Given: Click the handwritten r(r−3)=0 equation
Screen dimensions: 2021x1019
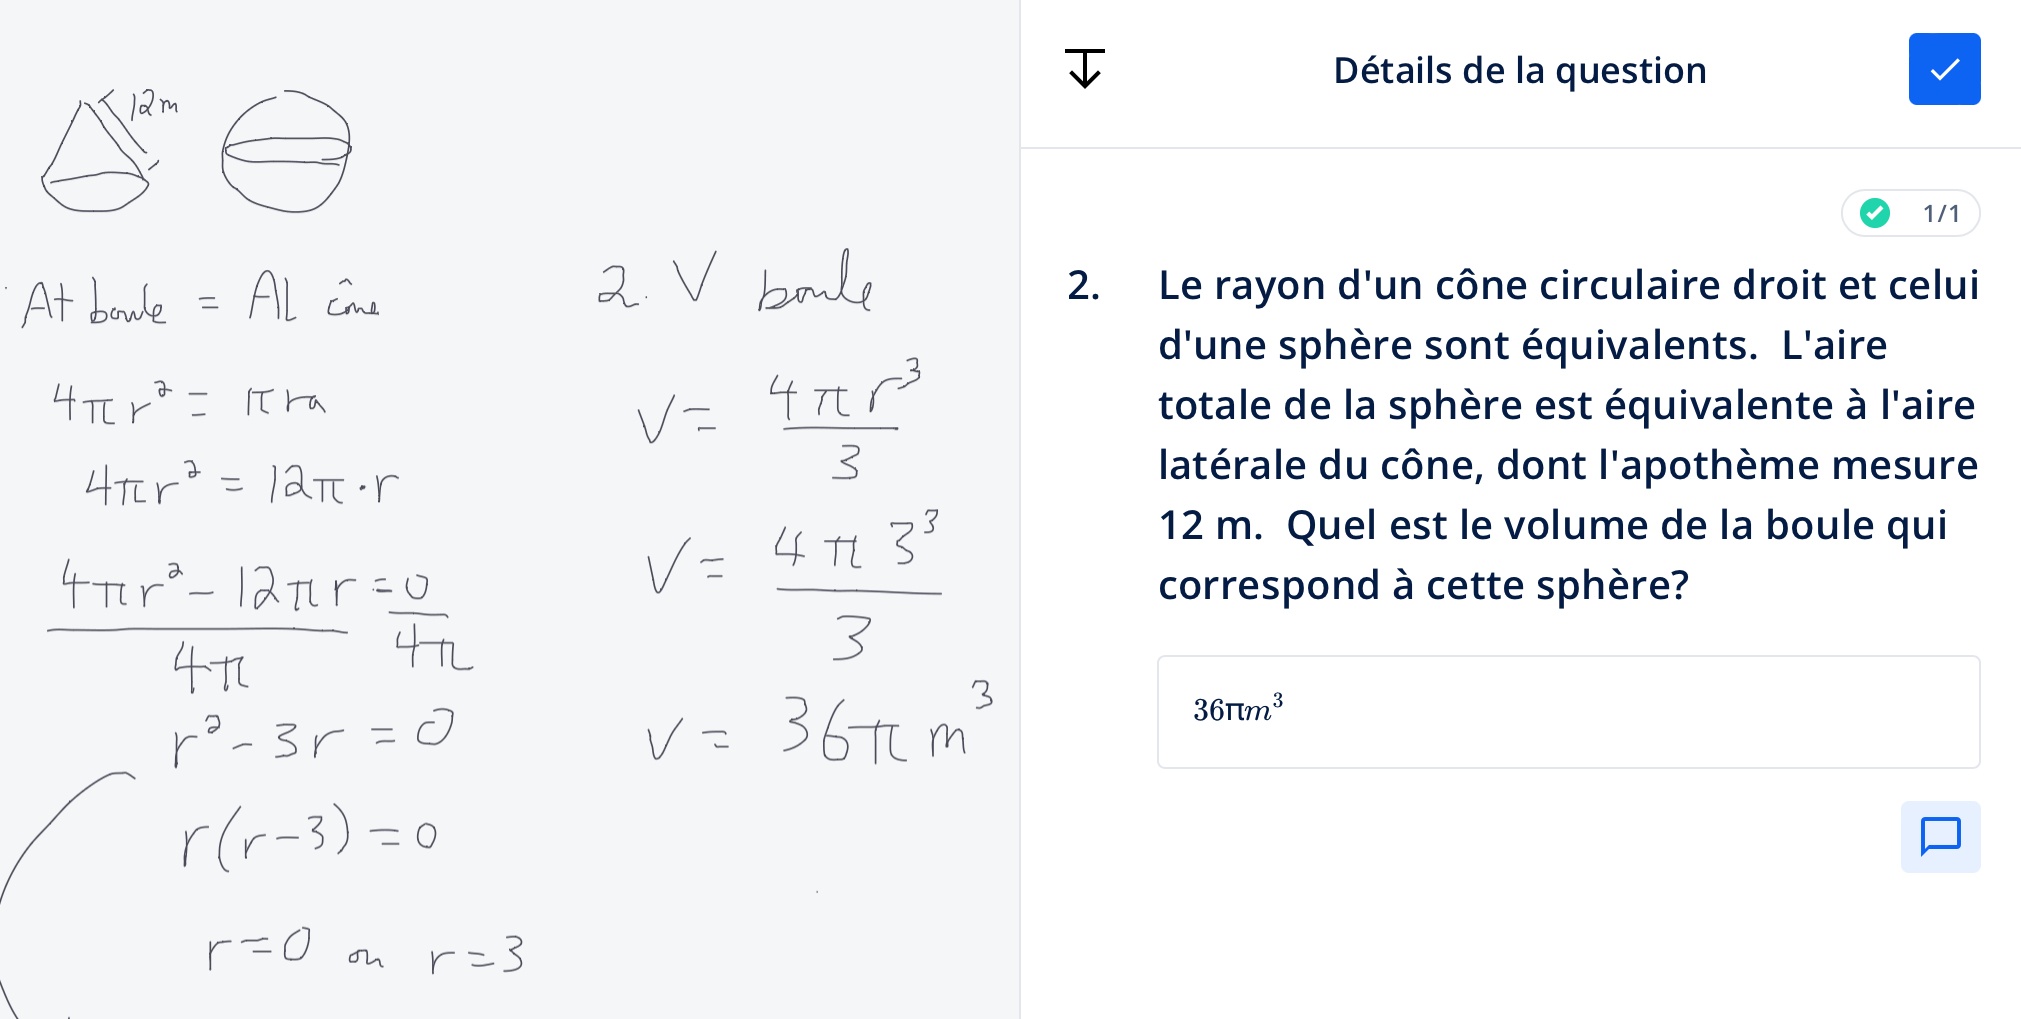Looking at the screenshot, I should (x=309, y=836).
